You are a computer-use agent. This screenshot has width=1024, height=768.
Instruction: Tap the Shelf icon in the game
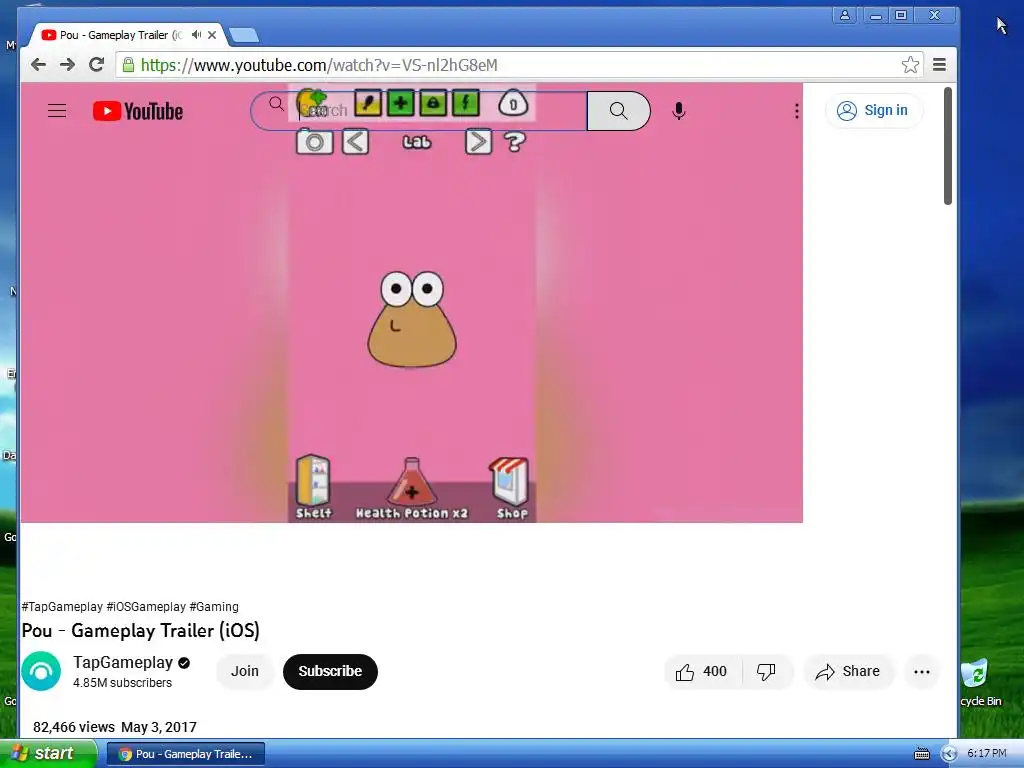pos(313,487)
